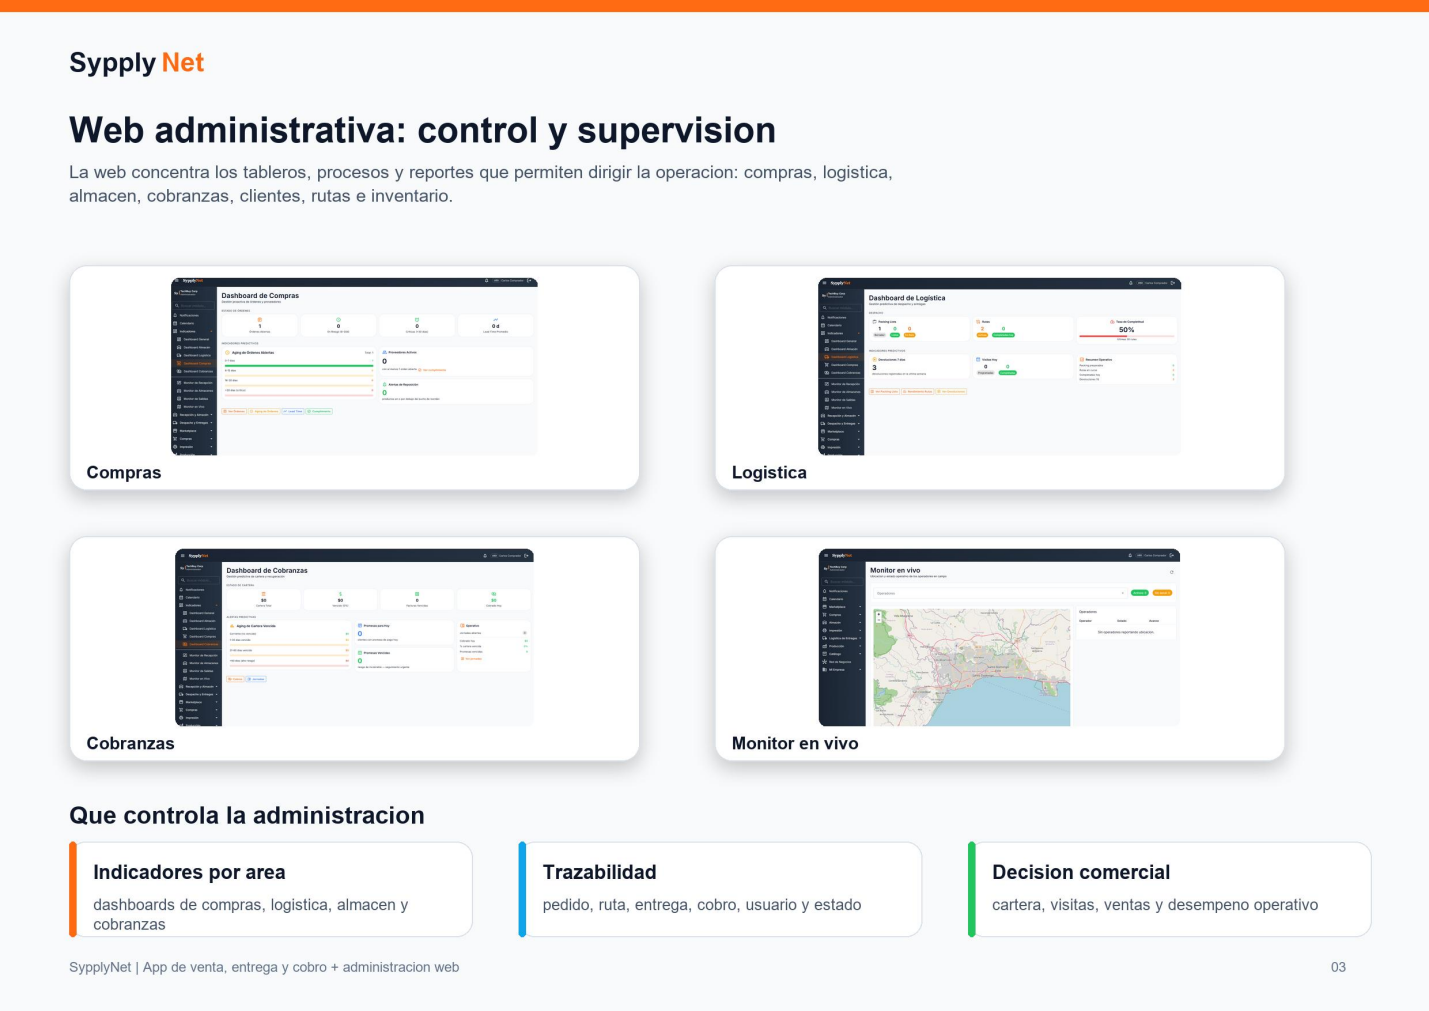Click 'pedido, ruta, entrega, cobro, usuario y estado'
Screen dimensions: 1429x1011
(x=702, y=905)
